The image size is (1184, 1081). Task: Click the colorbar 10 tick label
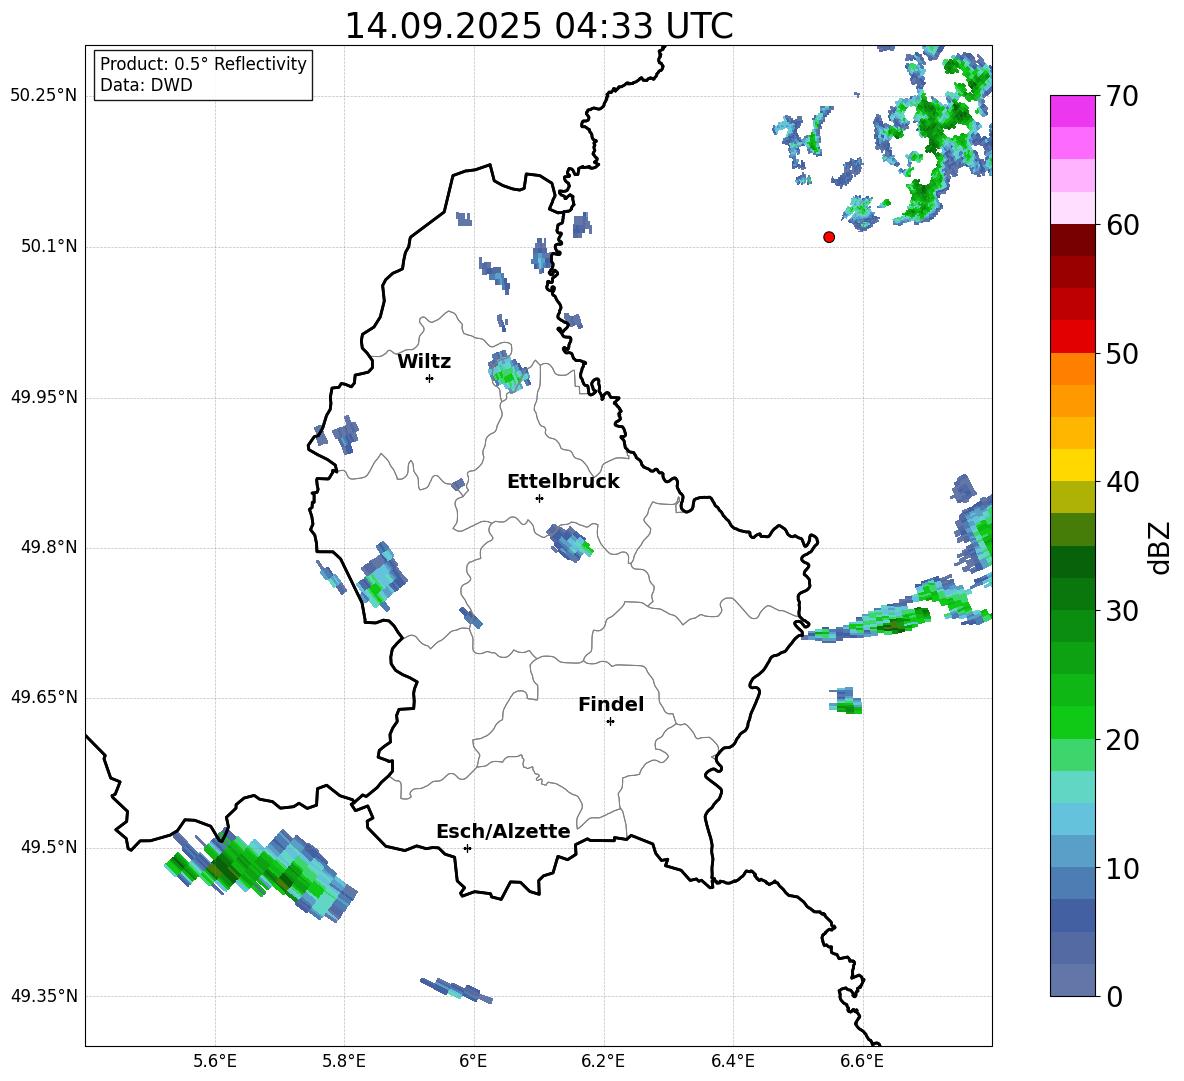tap(1122, 868)
